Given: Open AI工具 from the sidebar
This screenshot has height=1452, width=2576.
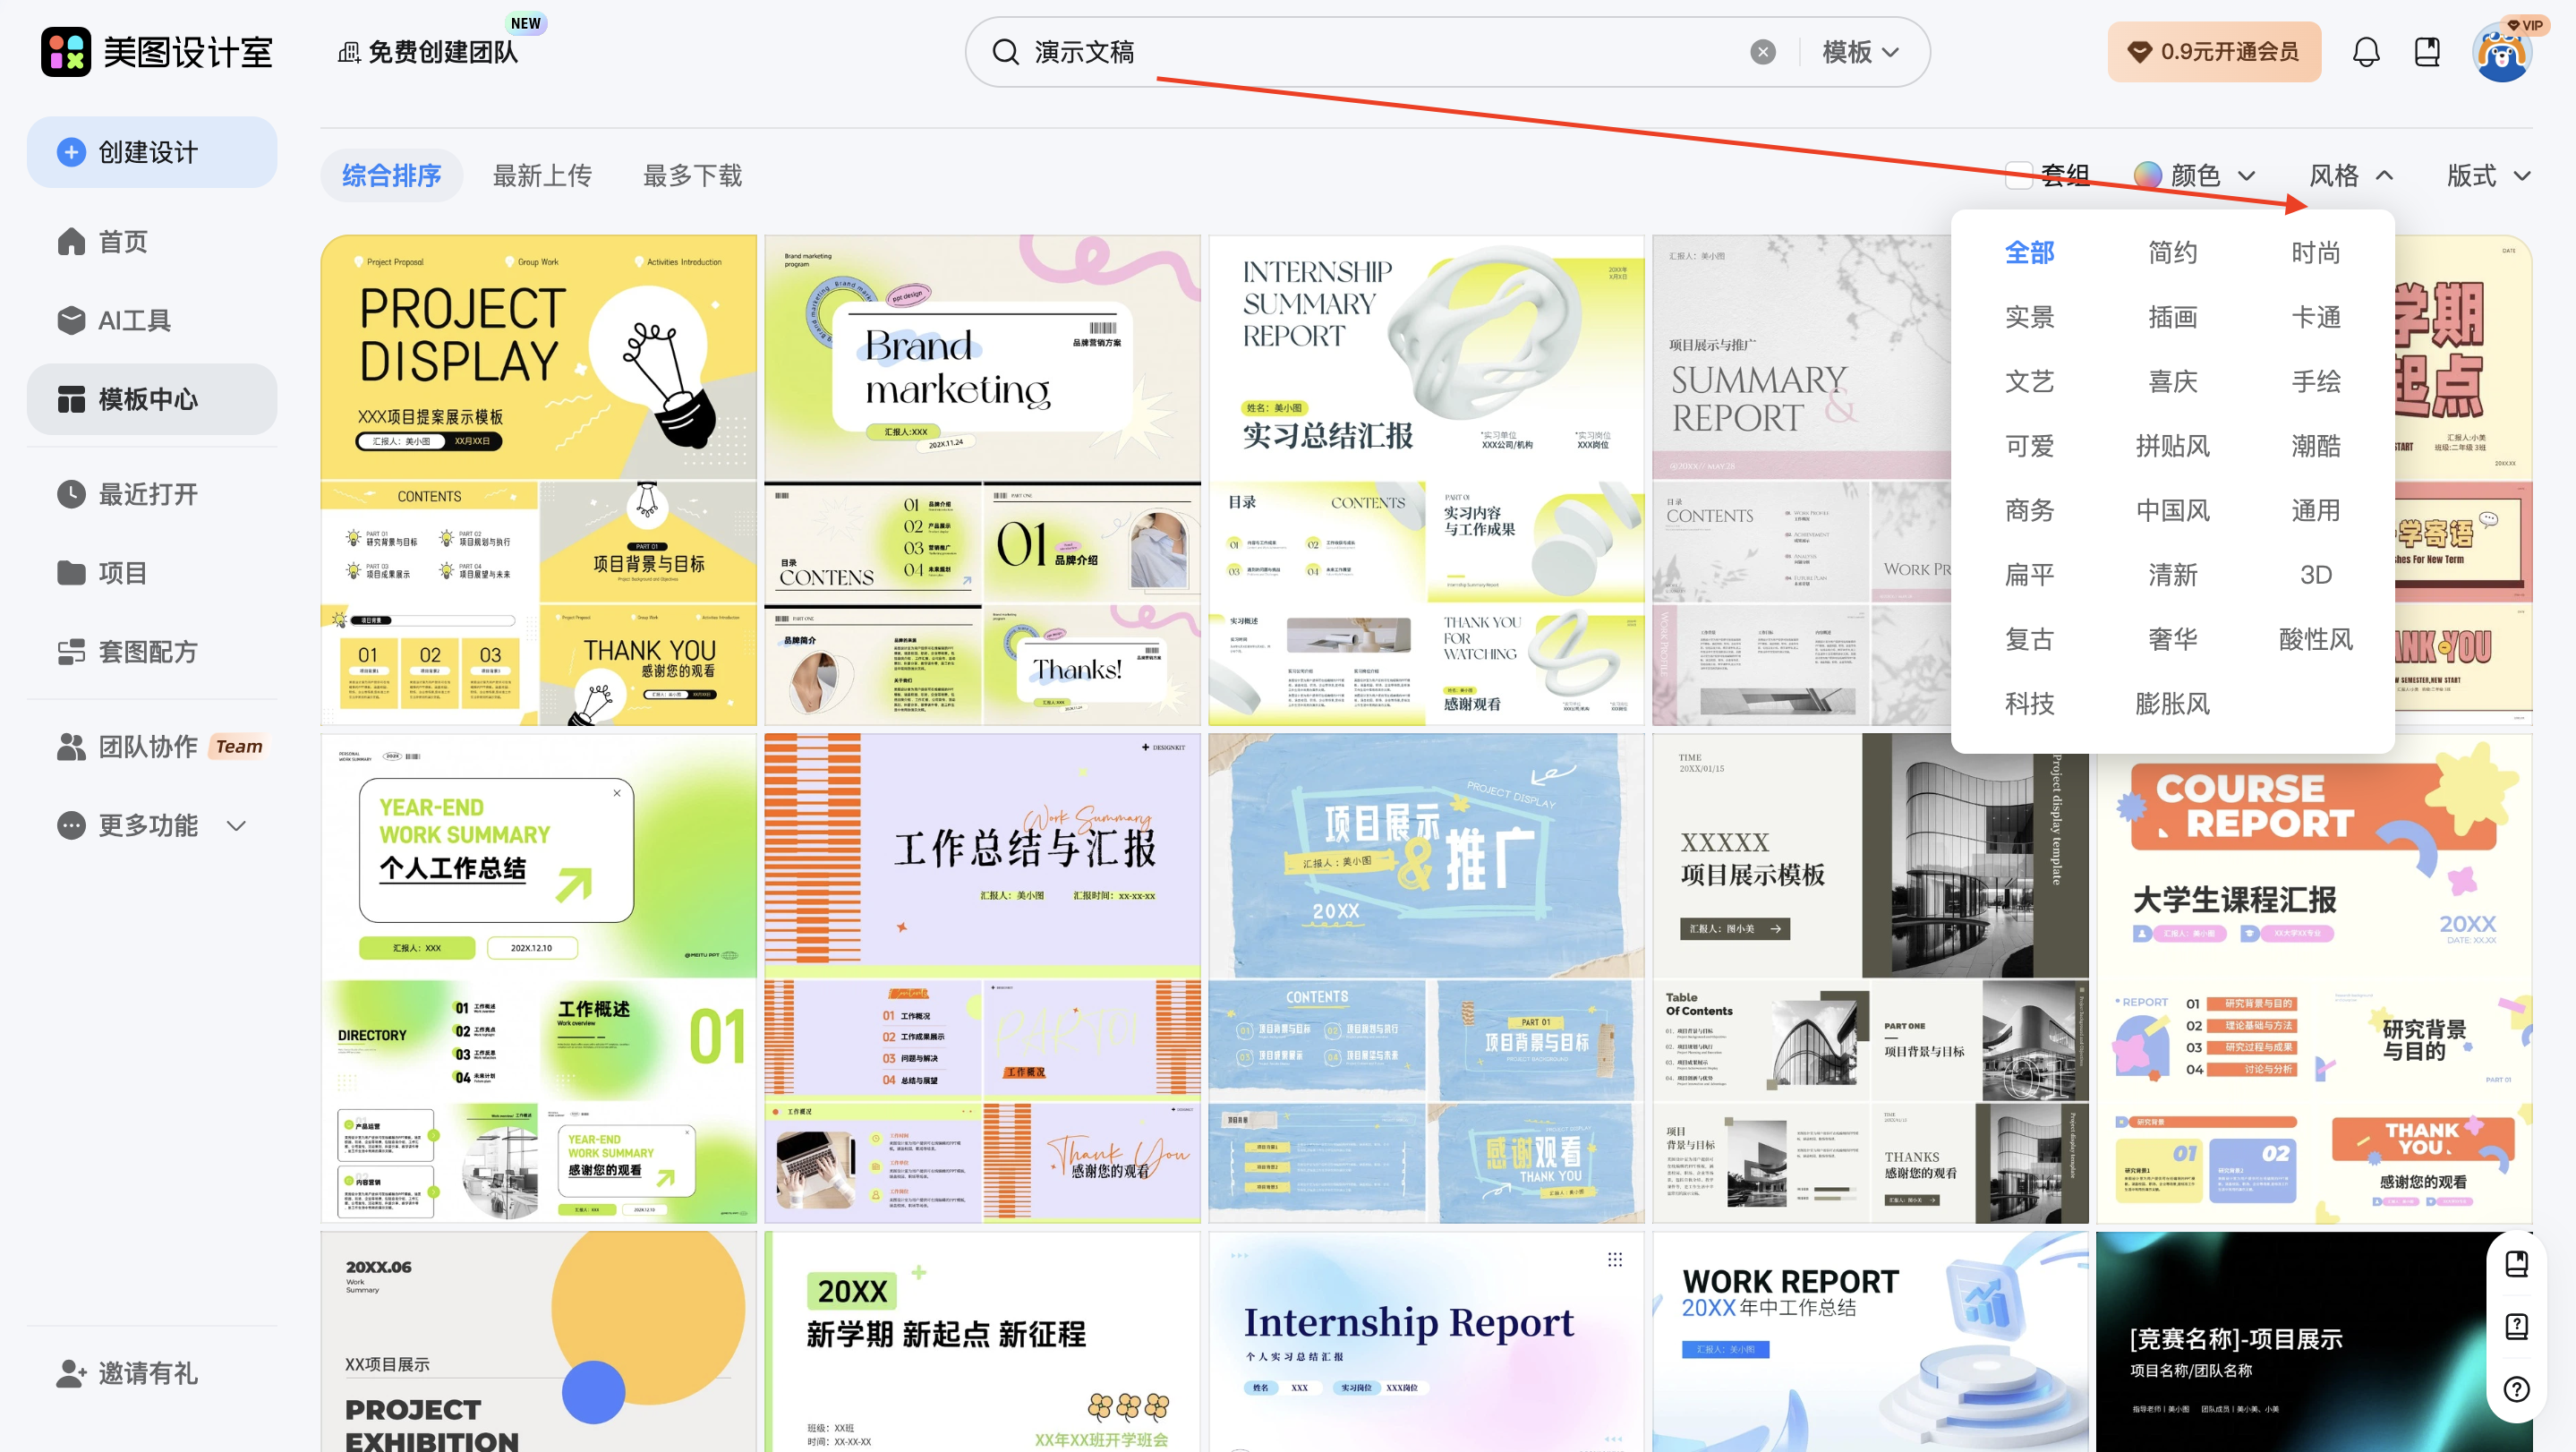Looking at the screenshot, I should click(133, 320).
